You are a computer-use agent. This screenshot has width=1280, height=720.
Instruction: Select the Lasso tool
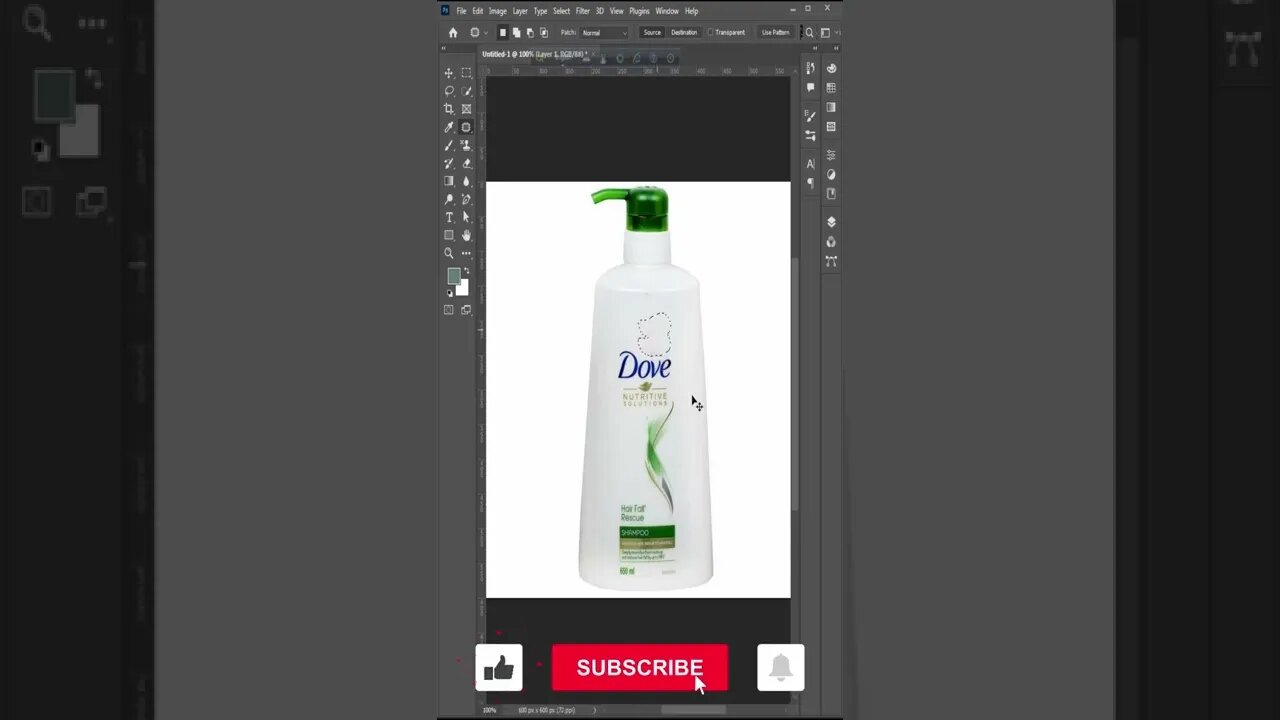(449, 91)
